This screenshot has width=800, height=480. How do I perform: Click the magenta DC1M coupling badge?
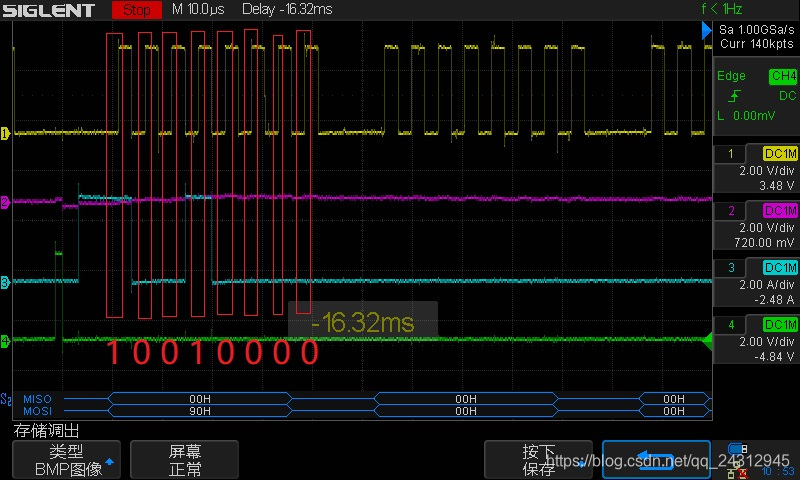(x=780, y=211)
